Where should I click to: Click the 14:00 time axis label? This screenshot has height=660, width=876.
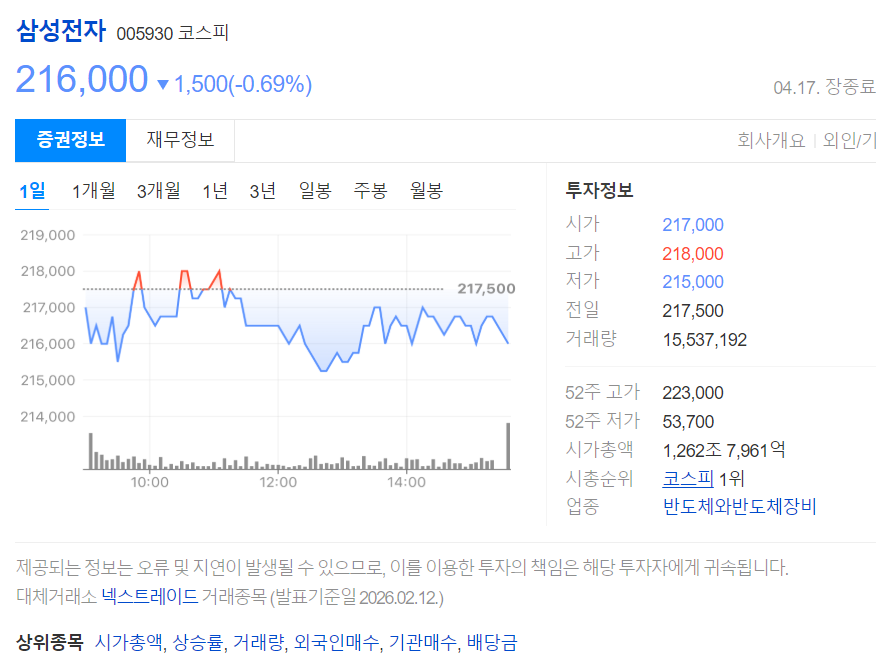point(407,482)
